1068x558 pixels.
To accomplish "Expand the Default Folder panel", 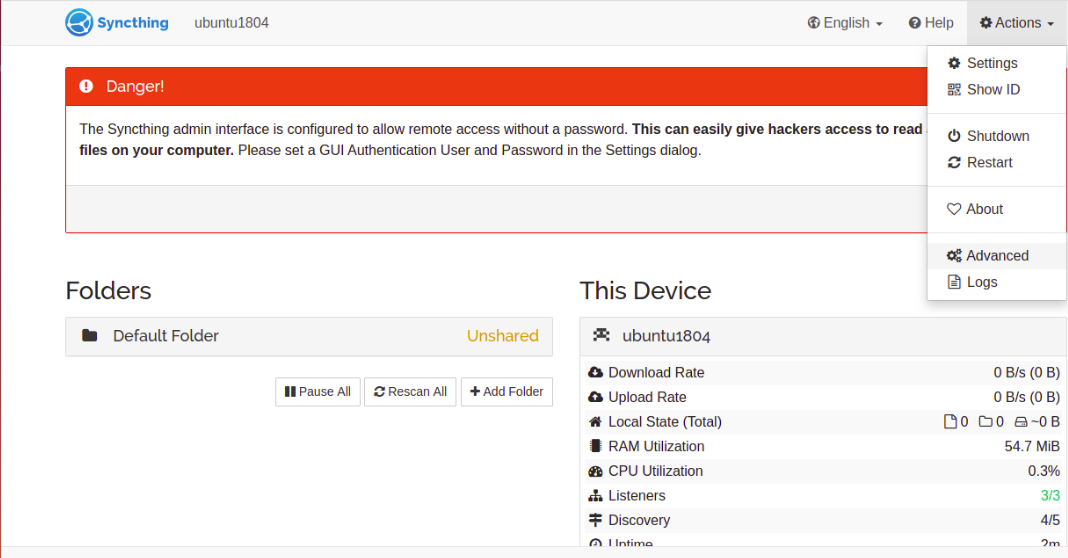I will click(309, 336).
